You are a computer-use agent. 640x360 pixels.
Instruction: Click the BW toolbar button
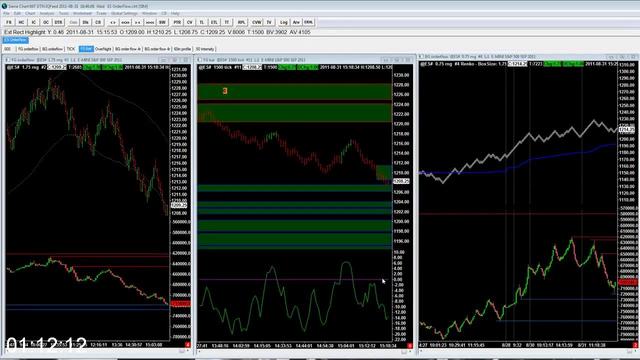tap(162, 22)
